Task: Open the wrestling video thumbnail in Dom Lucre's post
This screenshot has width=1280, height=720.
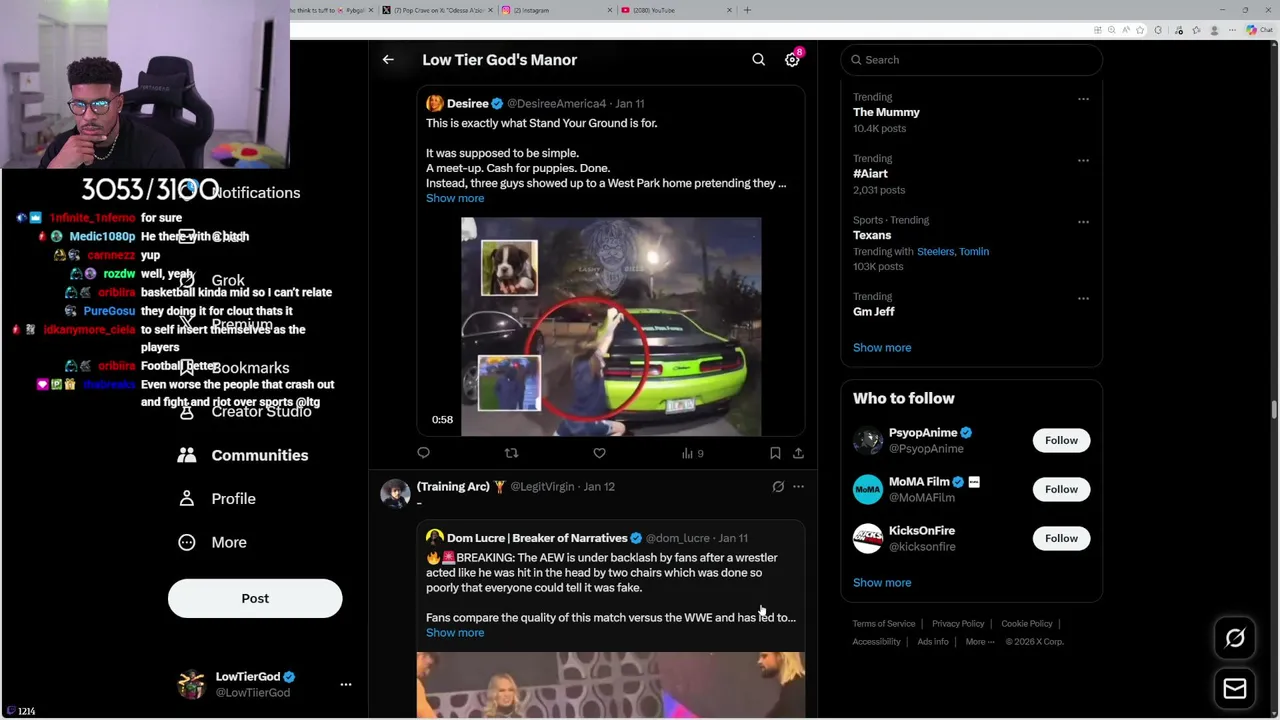Action: [611, 685]
